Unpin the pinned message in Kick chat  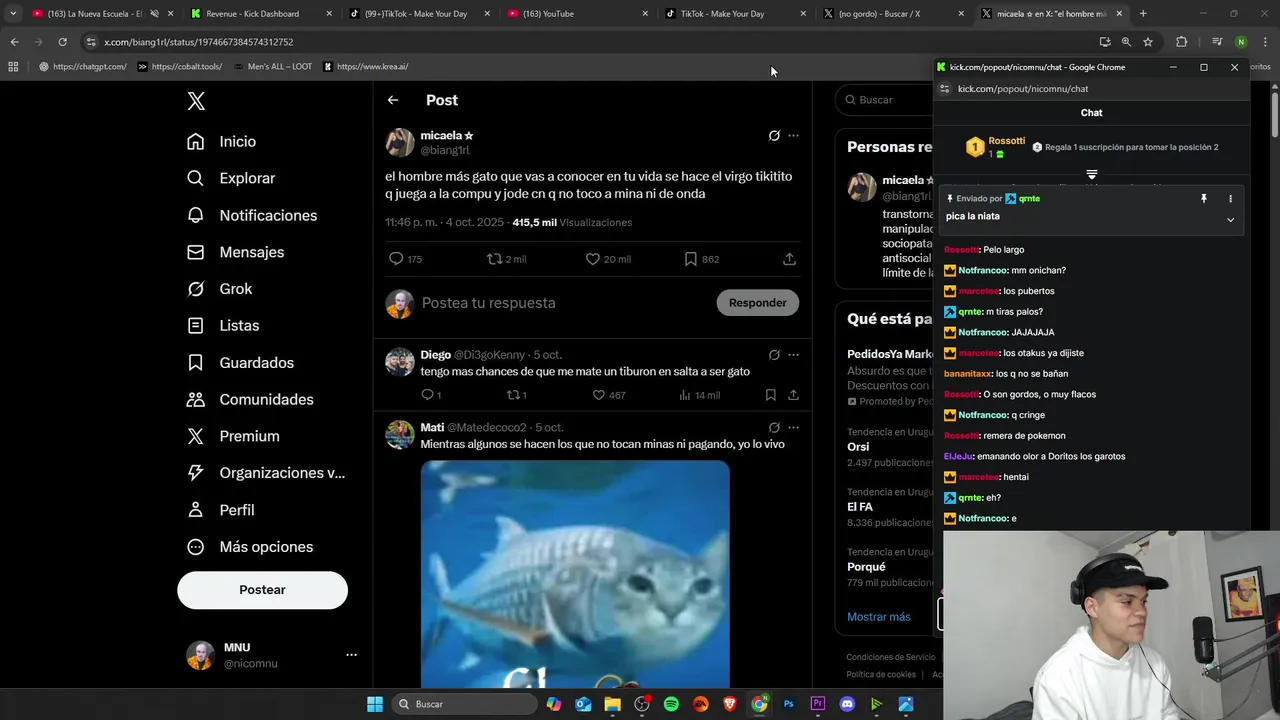click(1204, 199)
